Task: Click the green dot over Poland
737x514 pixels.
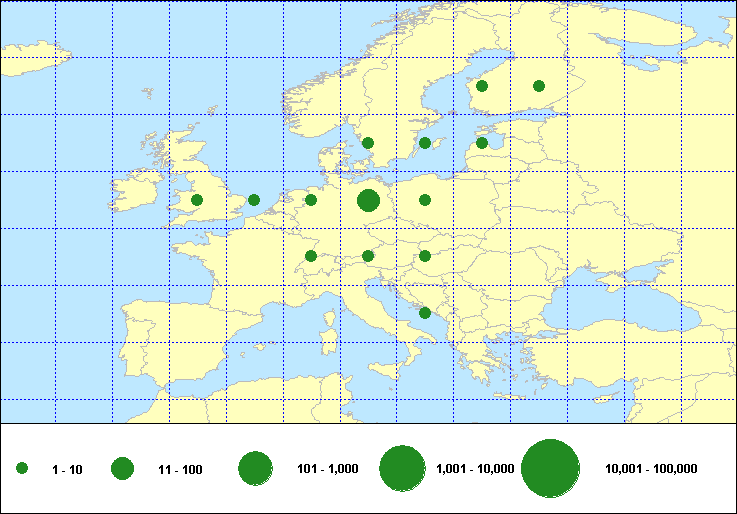Action: [425, 200]
